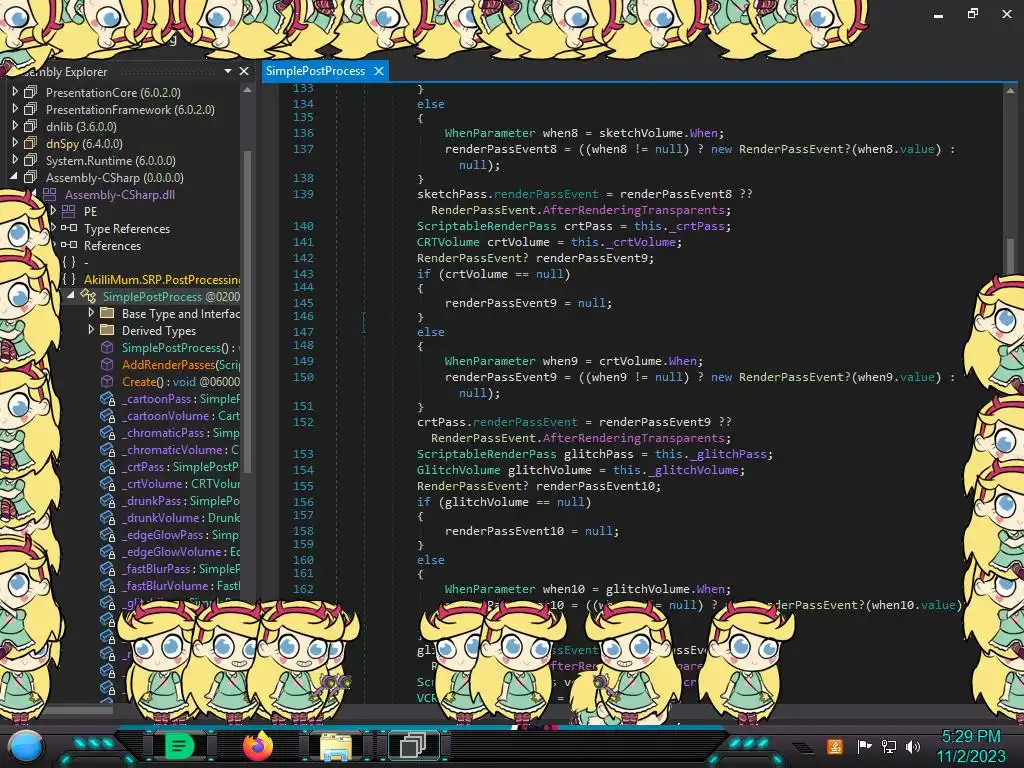Click the System.Runtime assembly icon
This screenshot has height=768, width=1024.
click(31, 160)
